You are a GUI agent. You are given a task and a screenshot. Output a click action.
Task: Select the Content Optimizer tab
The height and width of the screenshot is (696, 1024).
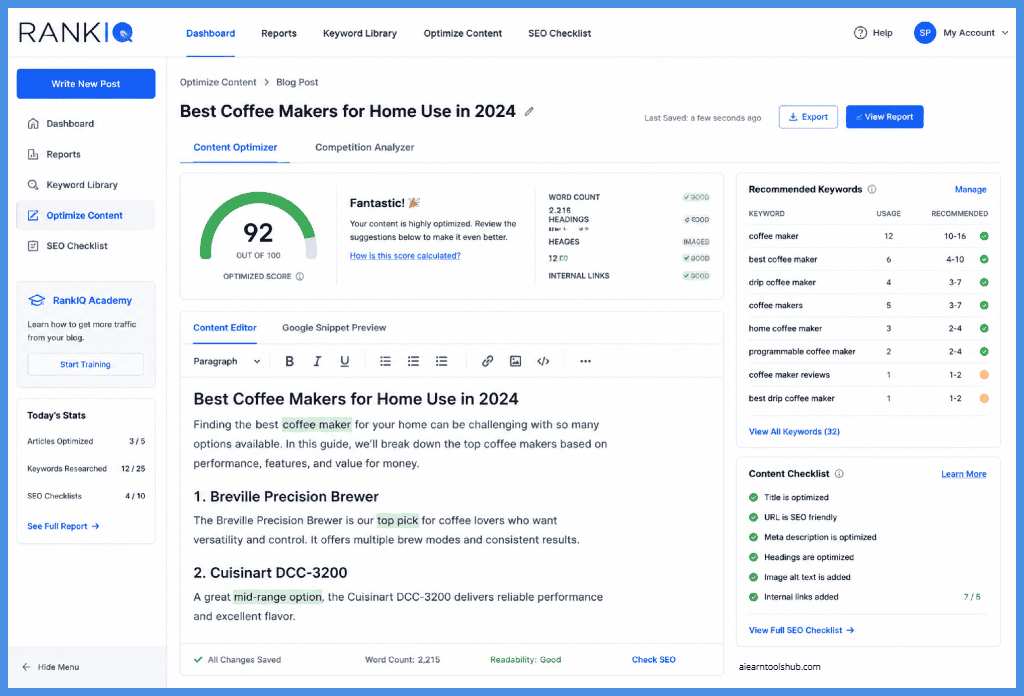point(235,148)
